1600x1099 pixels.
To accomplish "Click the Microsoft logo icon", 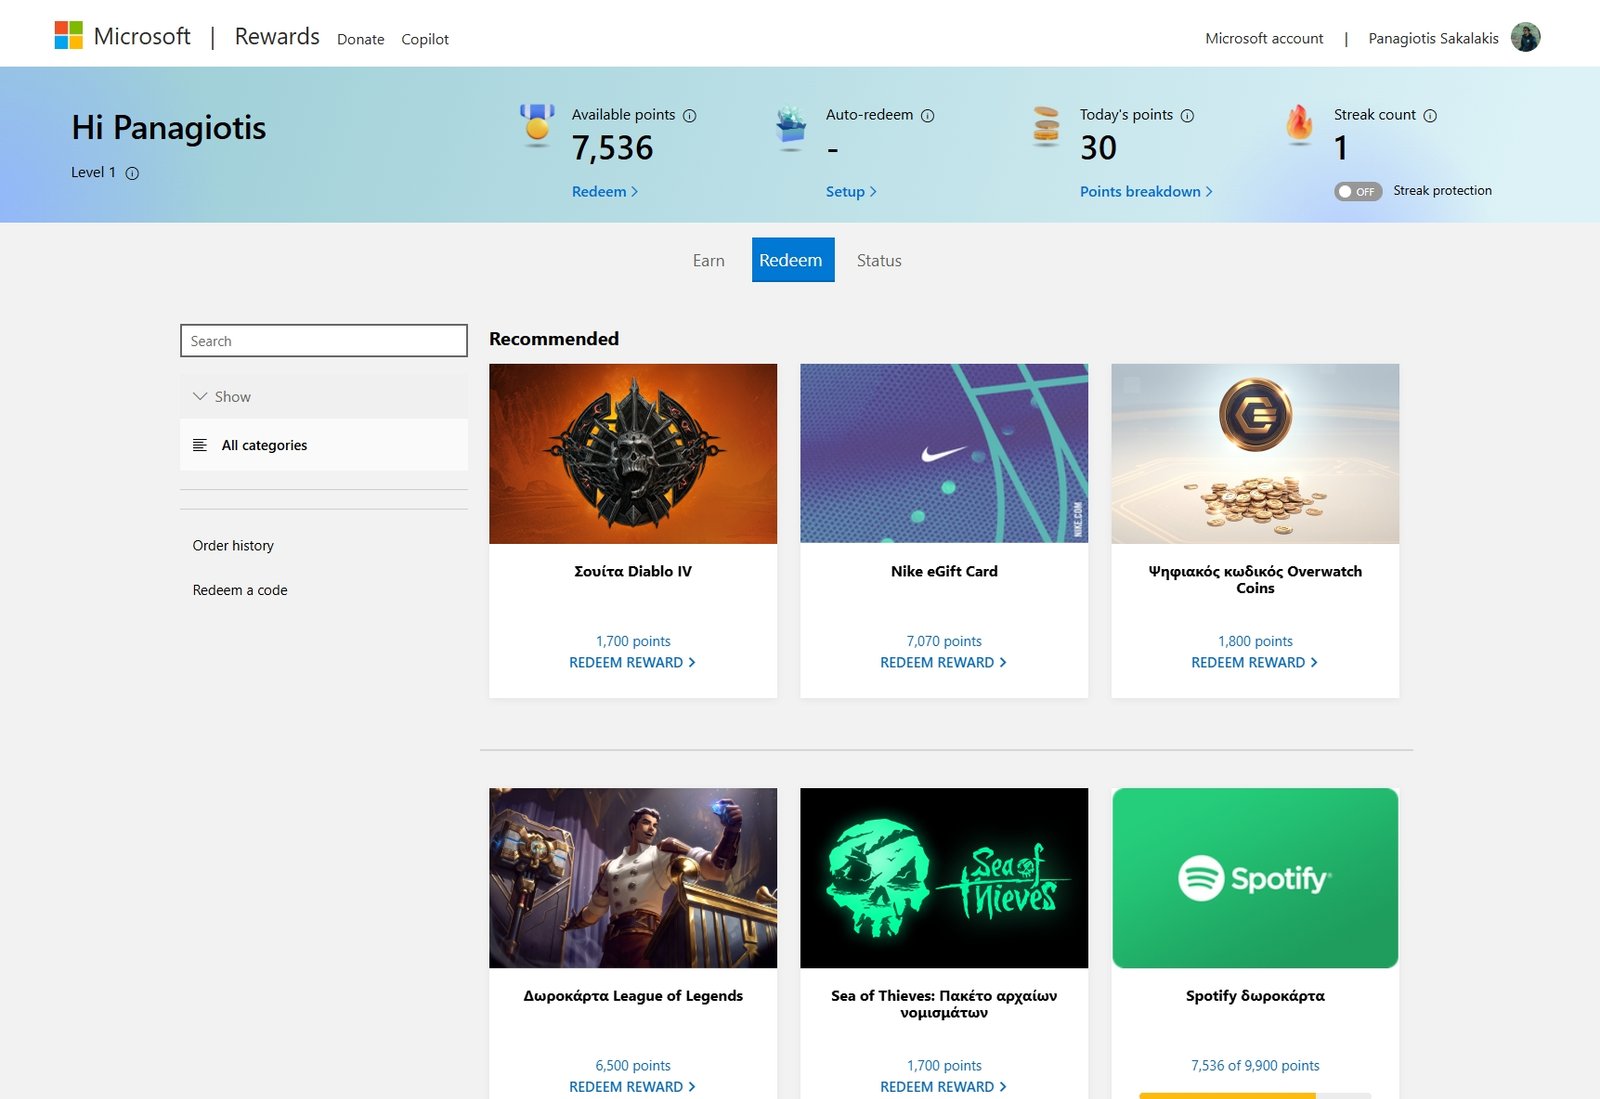I will [68, 36].
